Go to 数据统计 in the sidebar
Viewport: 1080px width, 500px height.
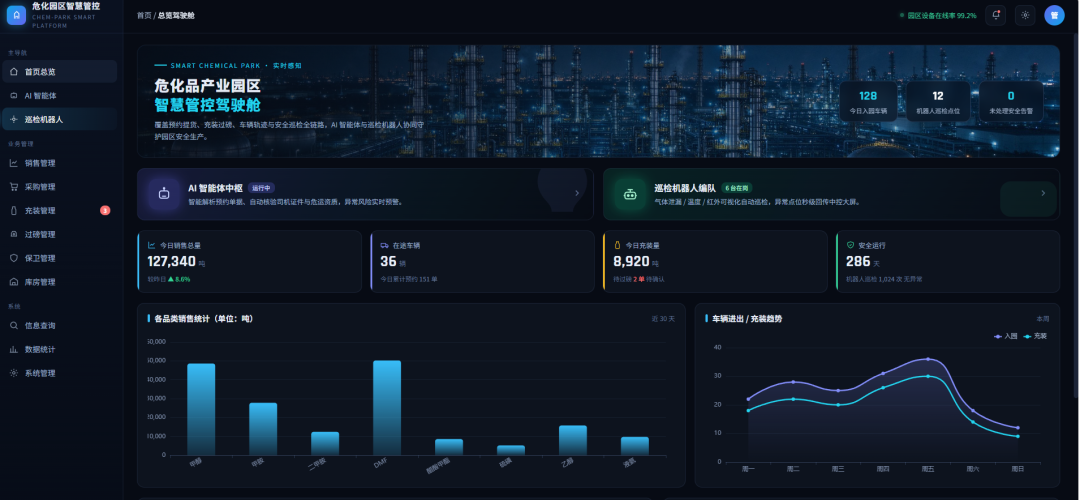coord(59,349)
